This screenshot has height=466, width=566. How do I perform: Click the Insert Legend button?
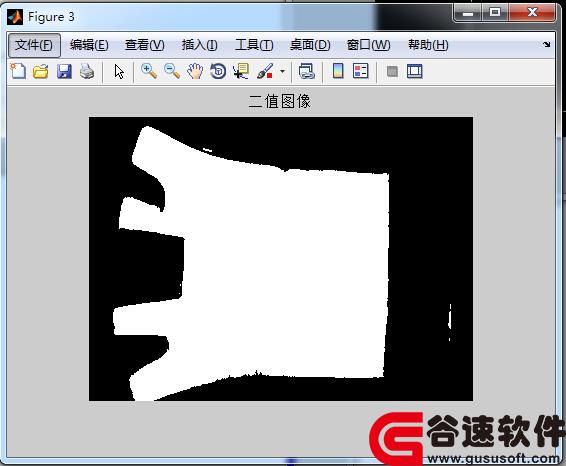coord(361,71)
